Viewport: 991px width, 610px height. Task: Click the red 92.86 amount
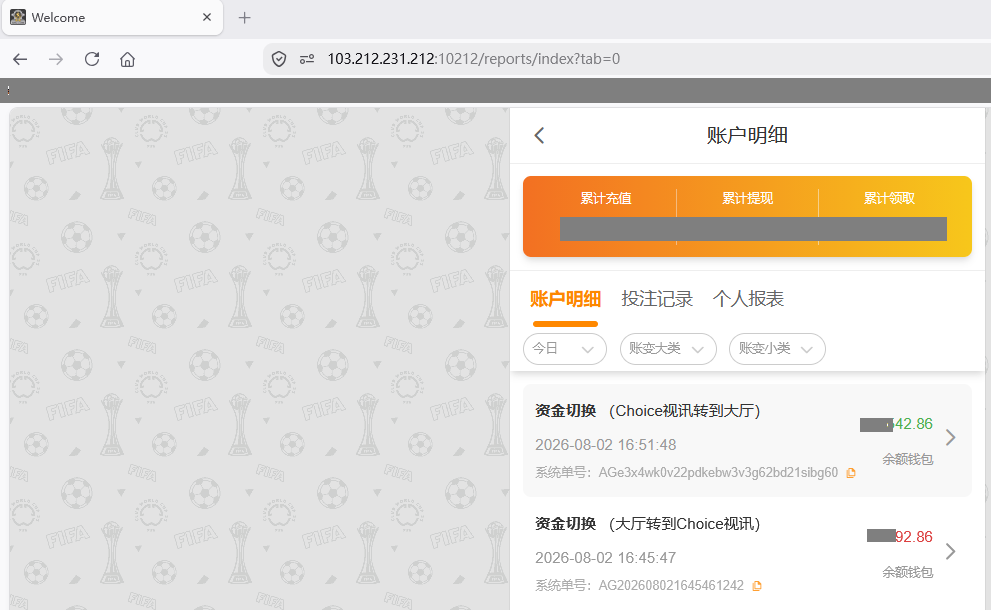click(x=914, y=537)
